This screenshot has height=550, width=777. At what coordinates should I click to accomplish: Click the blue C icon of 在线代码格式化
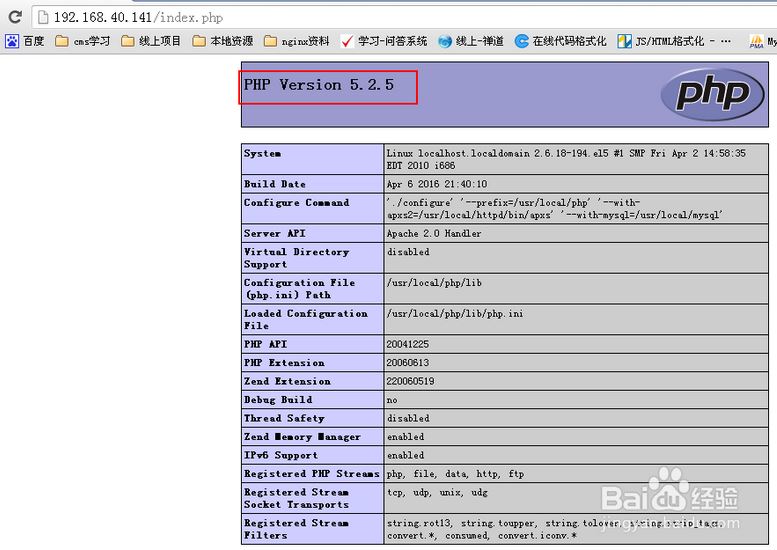coord(521,41)
